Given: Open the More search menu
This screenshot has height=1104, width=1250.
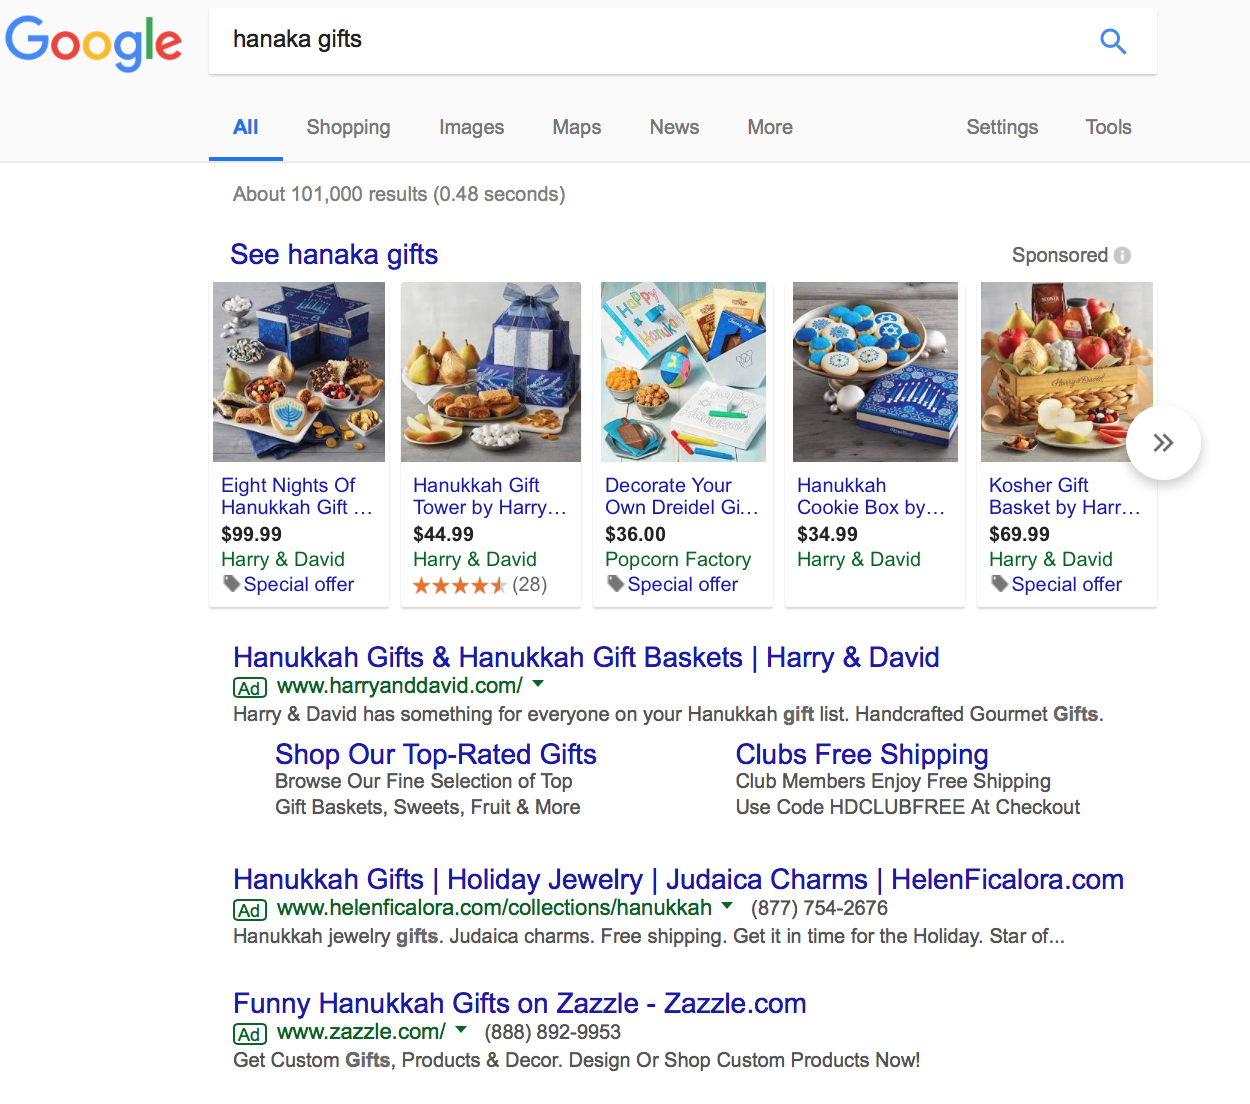Looking at the screenshot, I should (770, 127).
